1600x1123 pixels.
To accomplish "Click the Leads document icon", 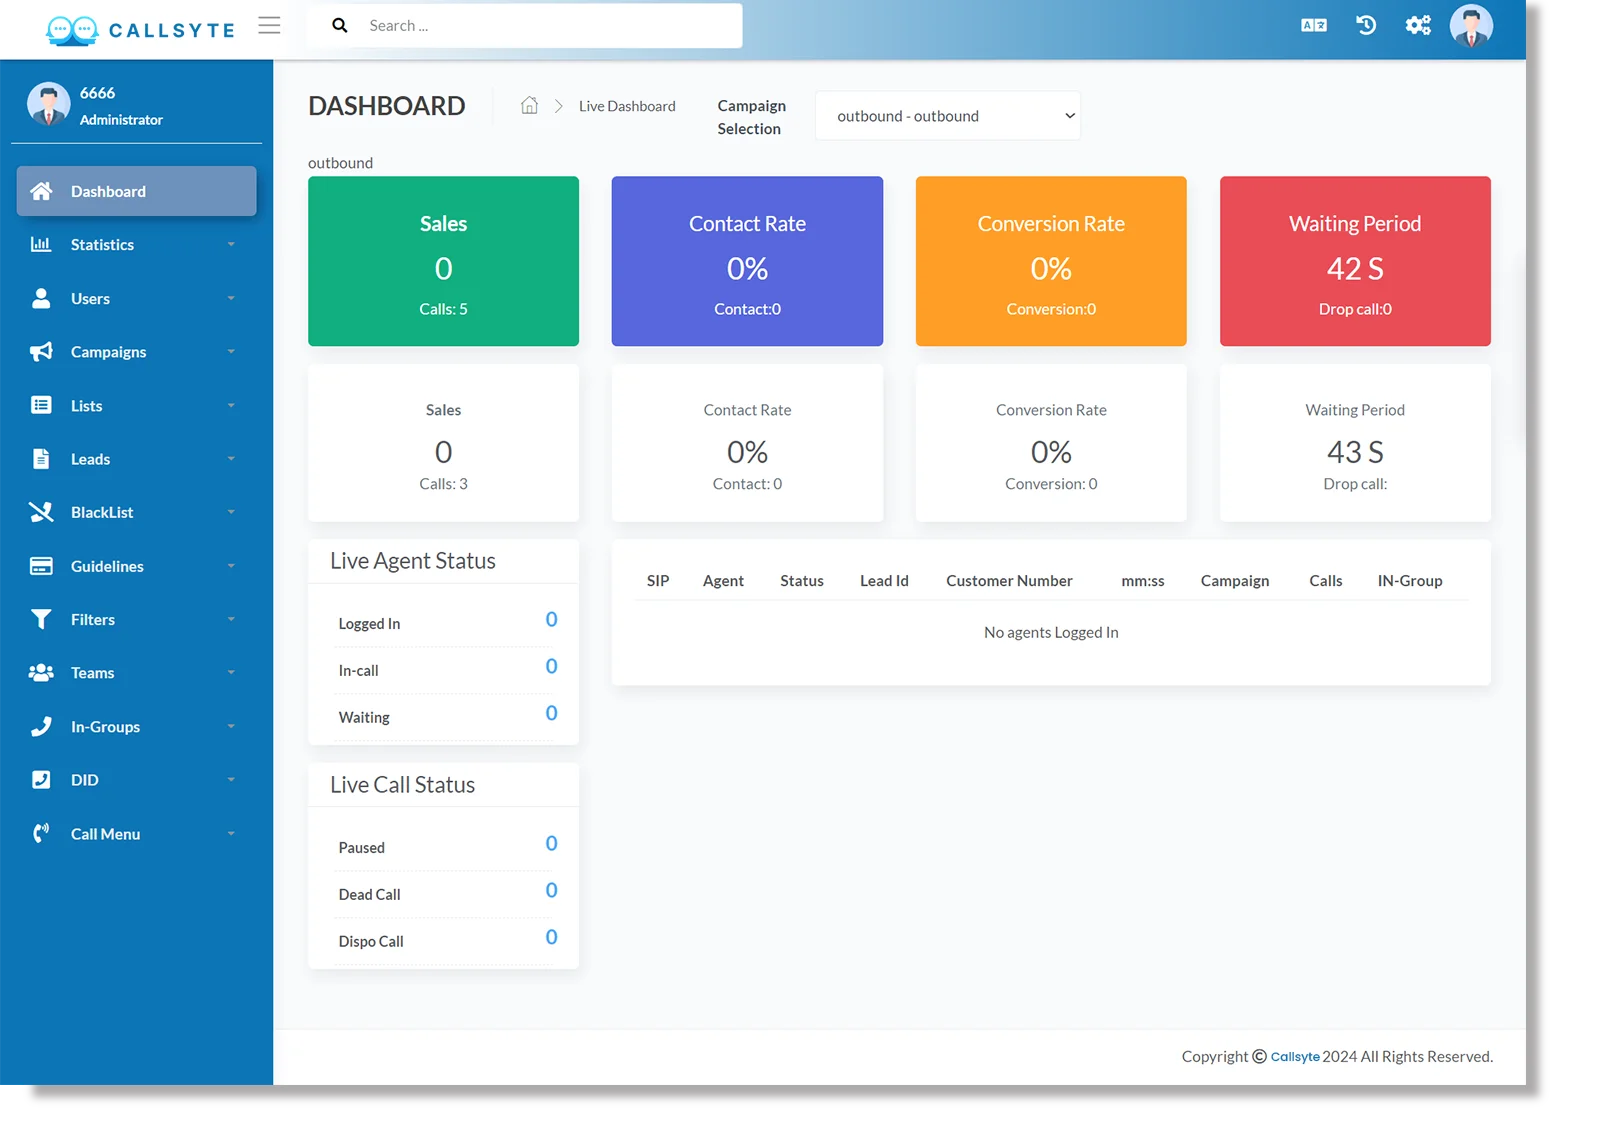I will (41, 458).
